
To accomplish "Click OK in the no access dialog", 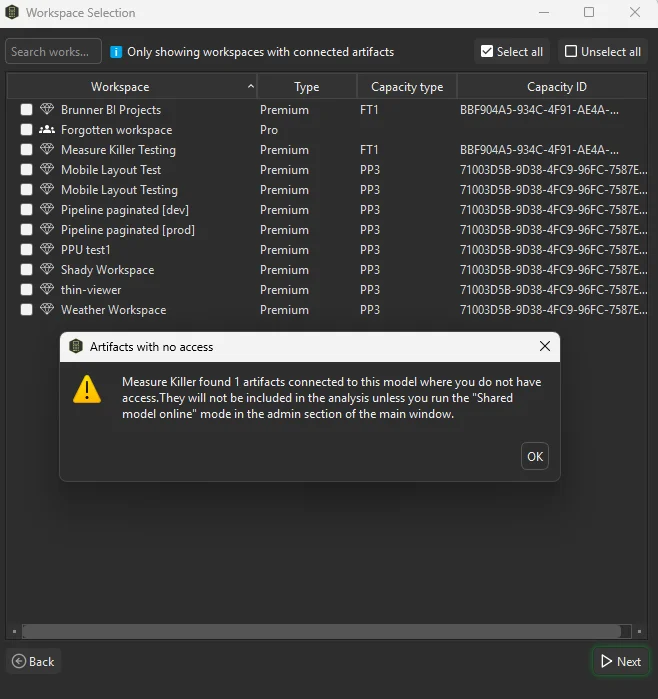I will coord(535,456).
